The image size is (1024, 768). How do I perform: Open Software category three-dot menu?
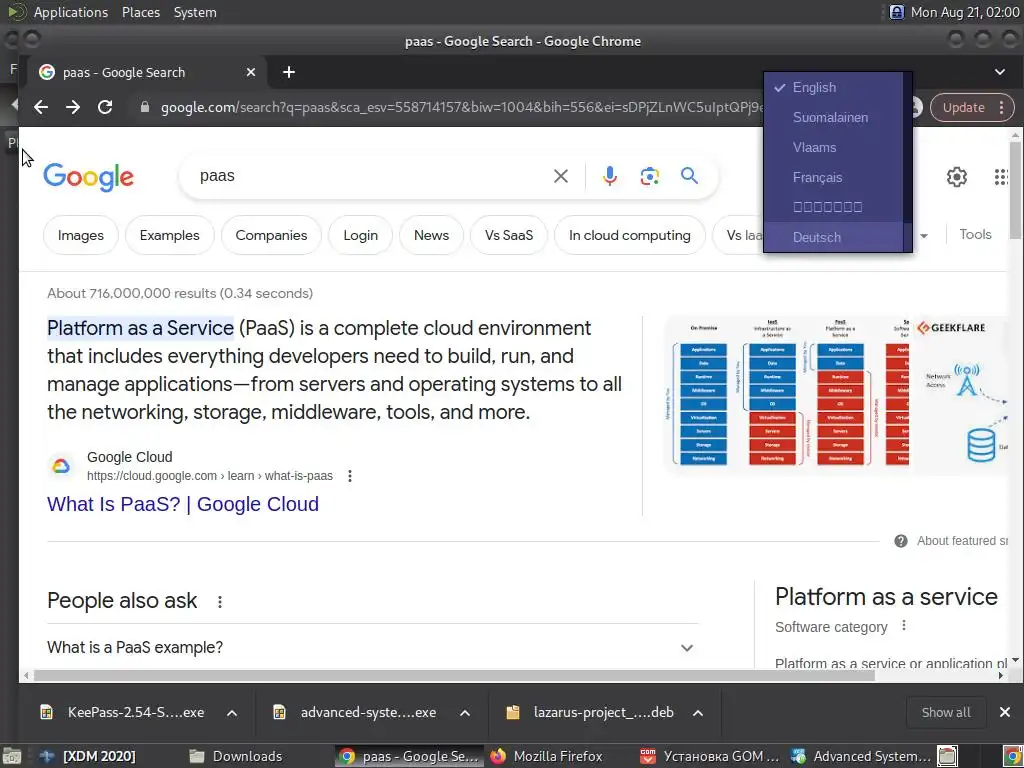tap(904, 626)
